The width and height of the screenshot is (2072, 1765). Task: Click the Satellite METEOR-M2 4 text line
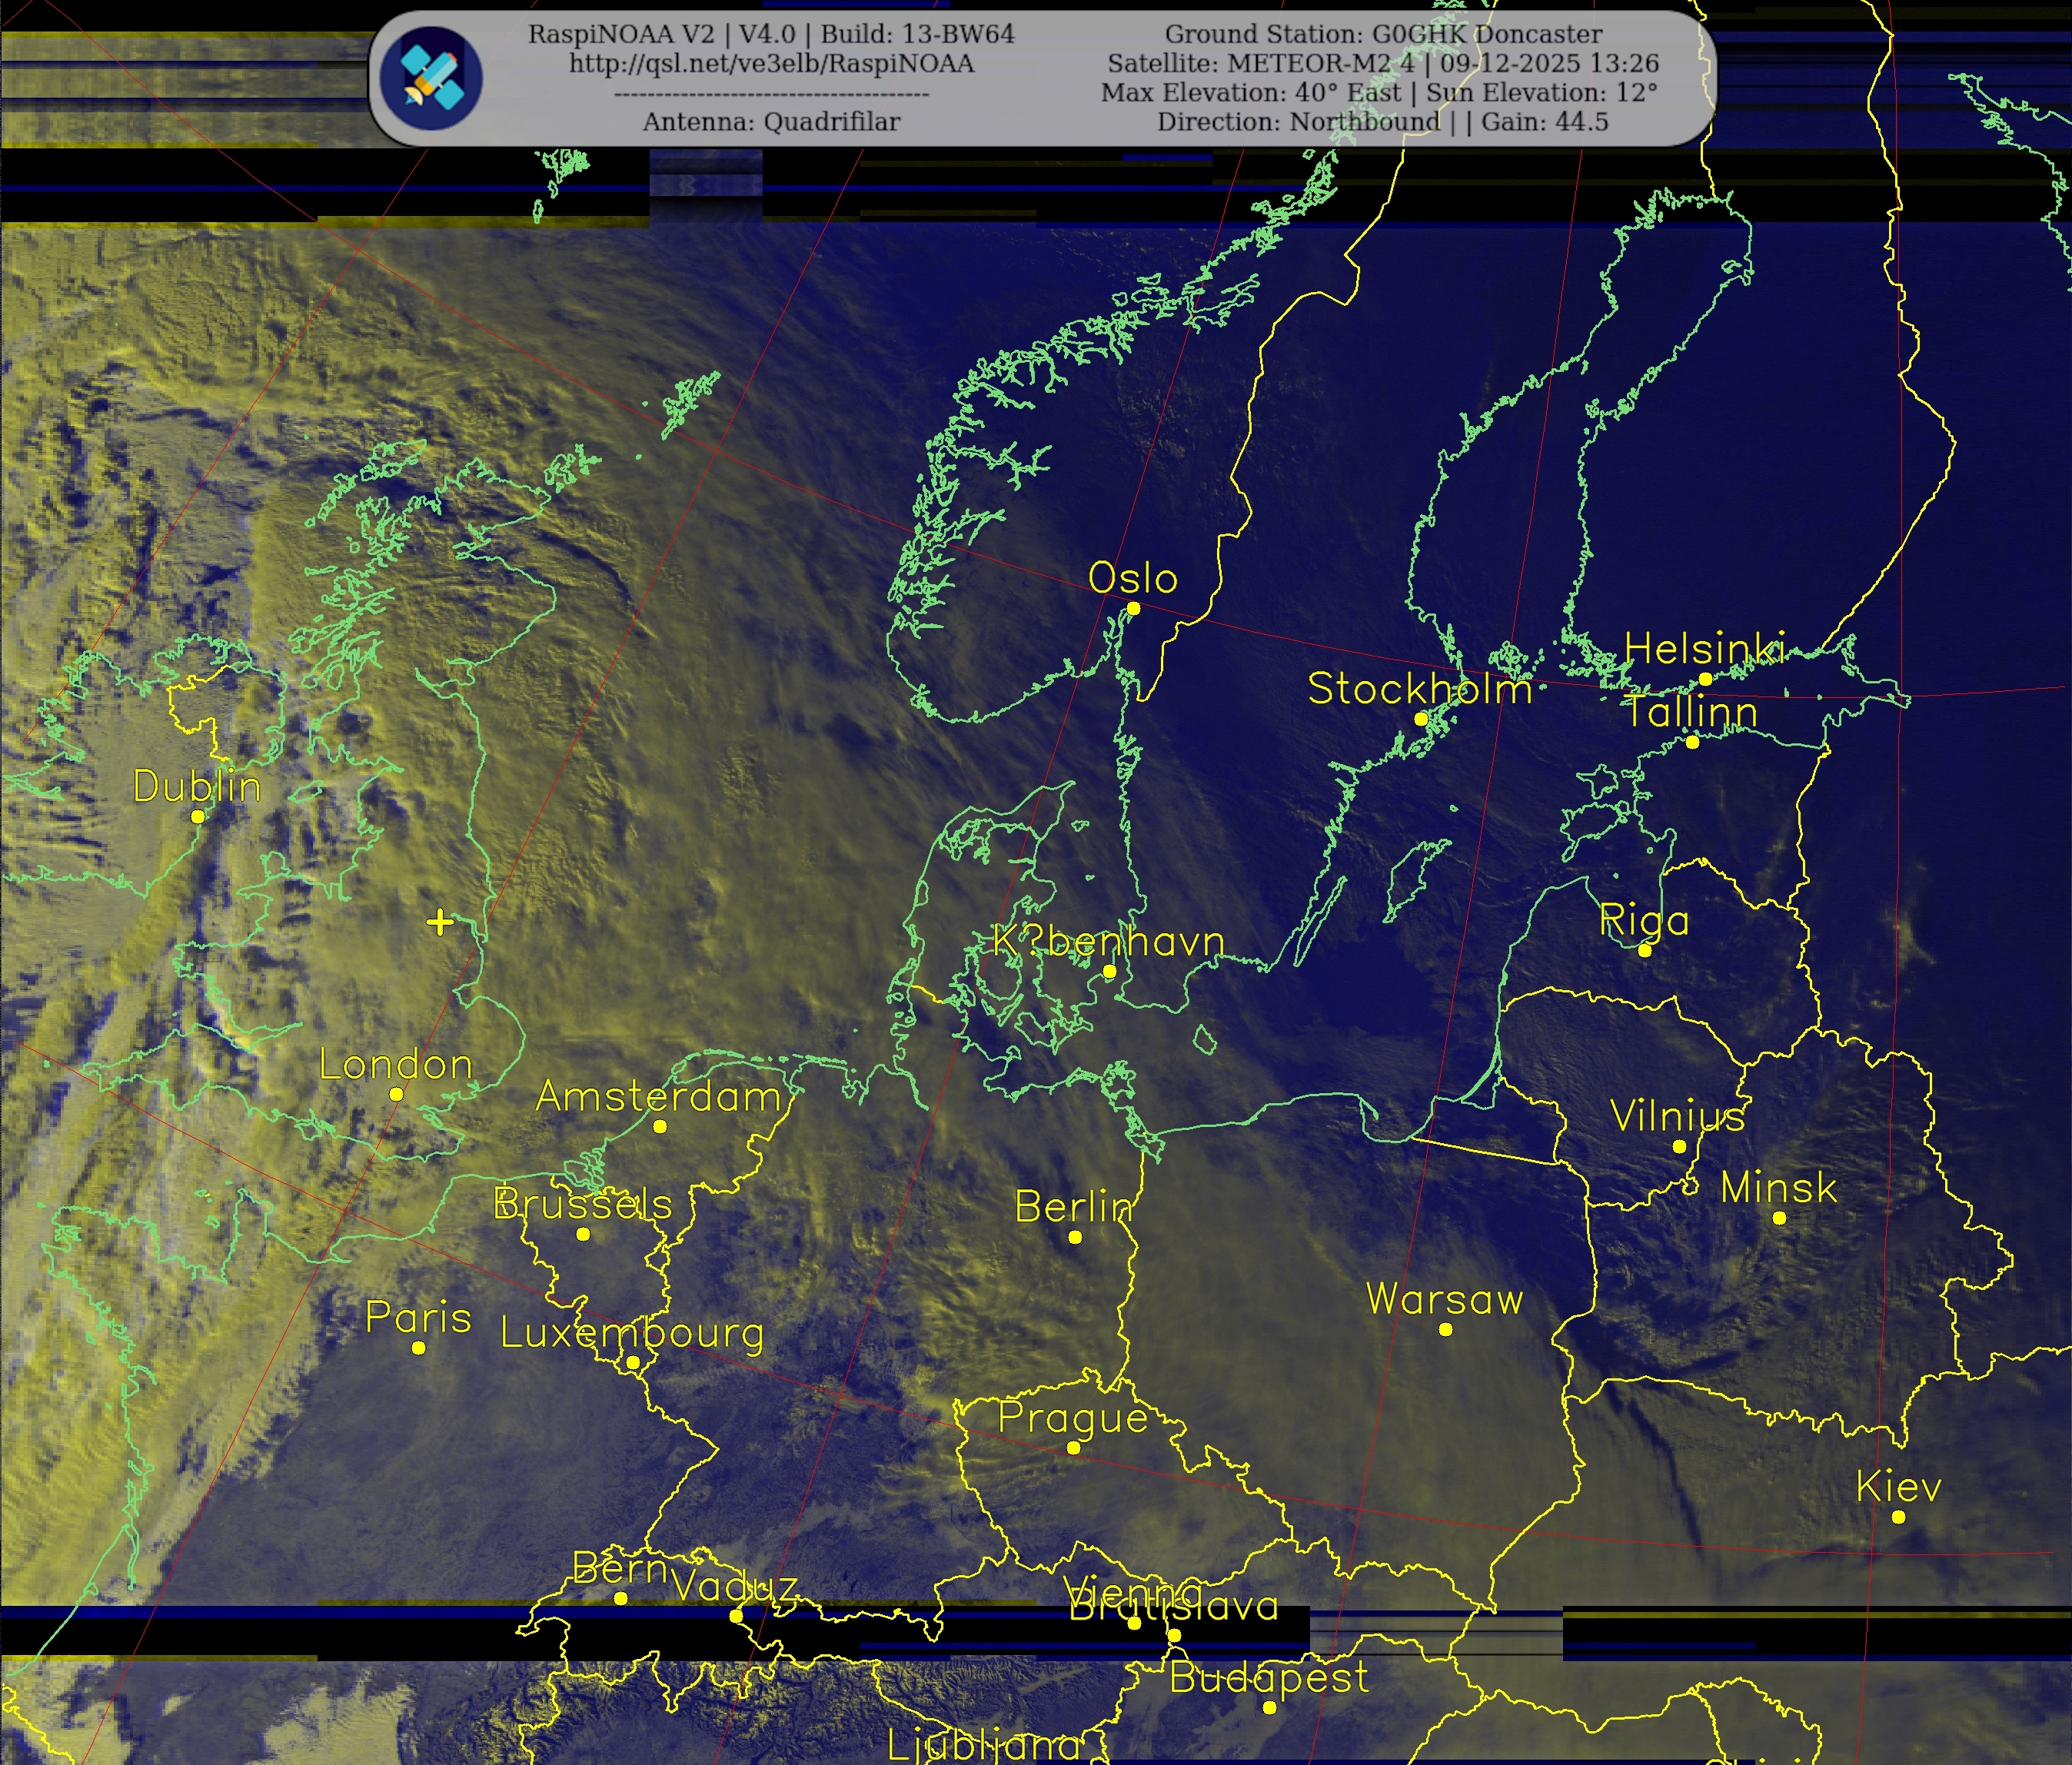(1383, 63)
